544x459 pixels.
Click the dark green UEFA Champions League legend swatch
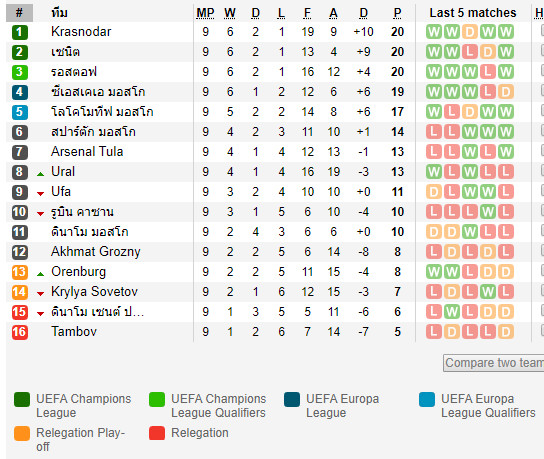click(22, 399)
